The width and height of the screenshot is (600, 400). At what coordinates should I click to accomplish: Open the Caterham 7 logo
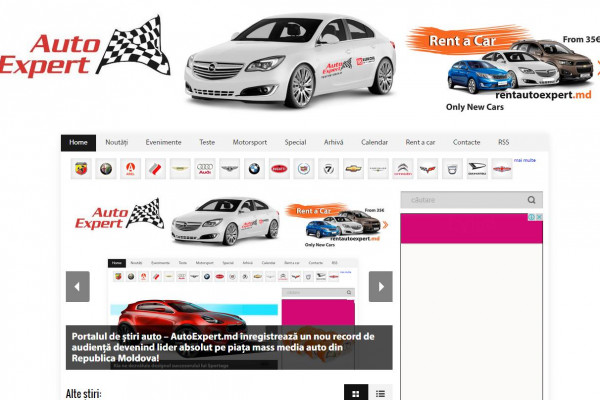click(328, 168)
